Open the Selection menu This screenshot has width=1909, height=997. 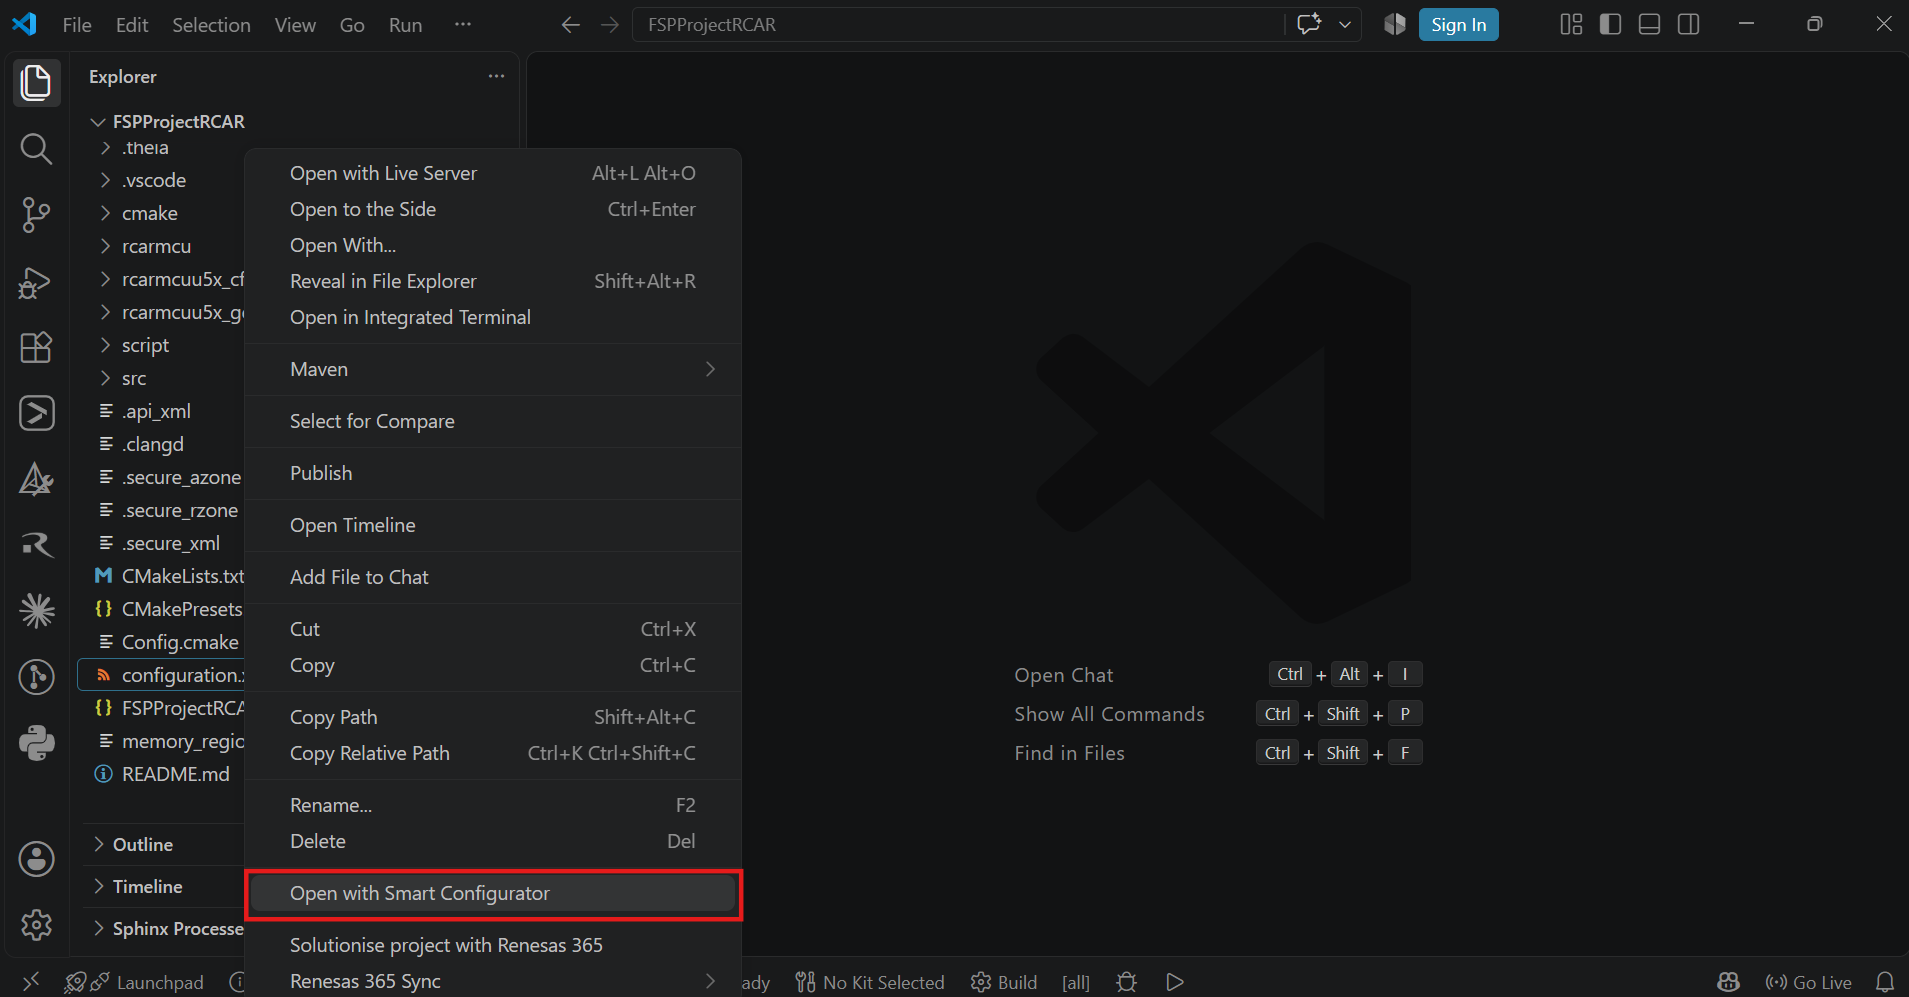211,25
